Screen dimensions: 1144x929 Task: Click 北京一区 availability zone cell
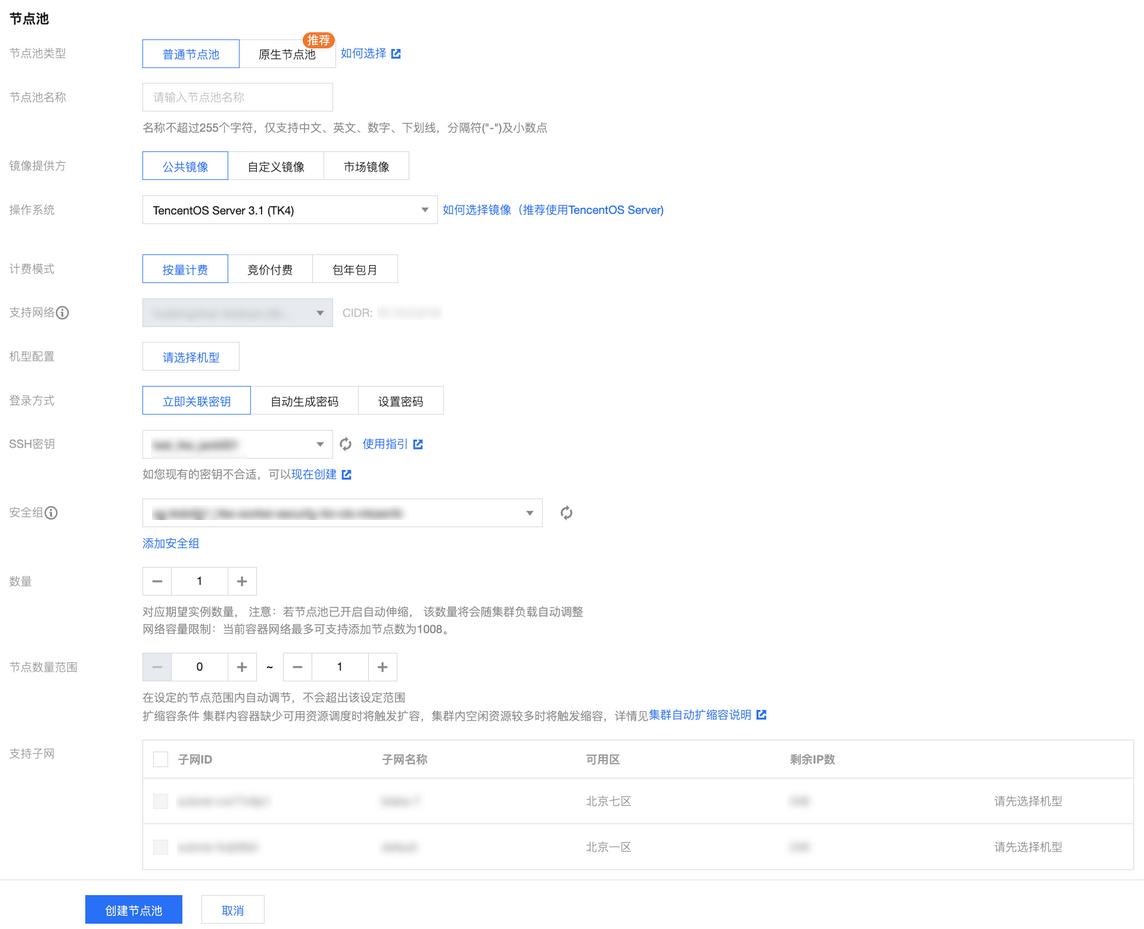coord(608,847)
